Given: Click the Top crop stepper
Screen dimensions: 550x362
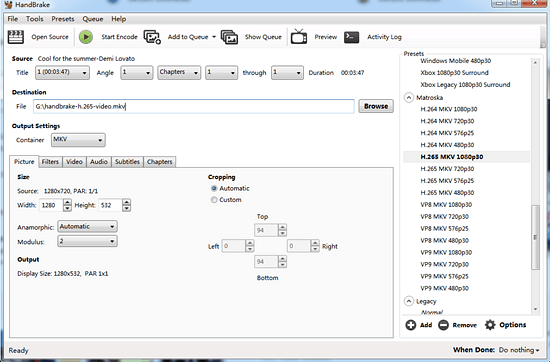Looking at the screenshot, I should coord(282,230).
